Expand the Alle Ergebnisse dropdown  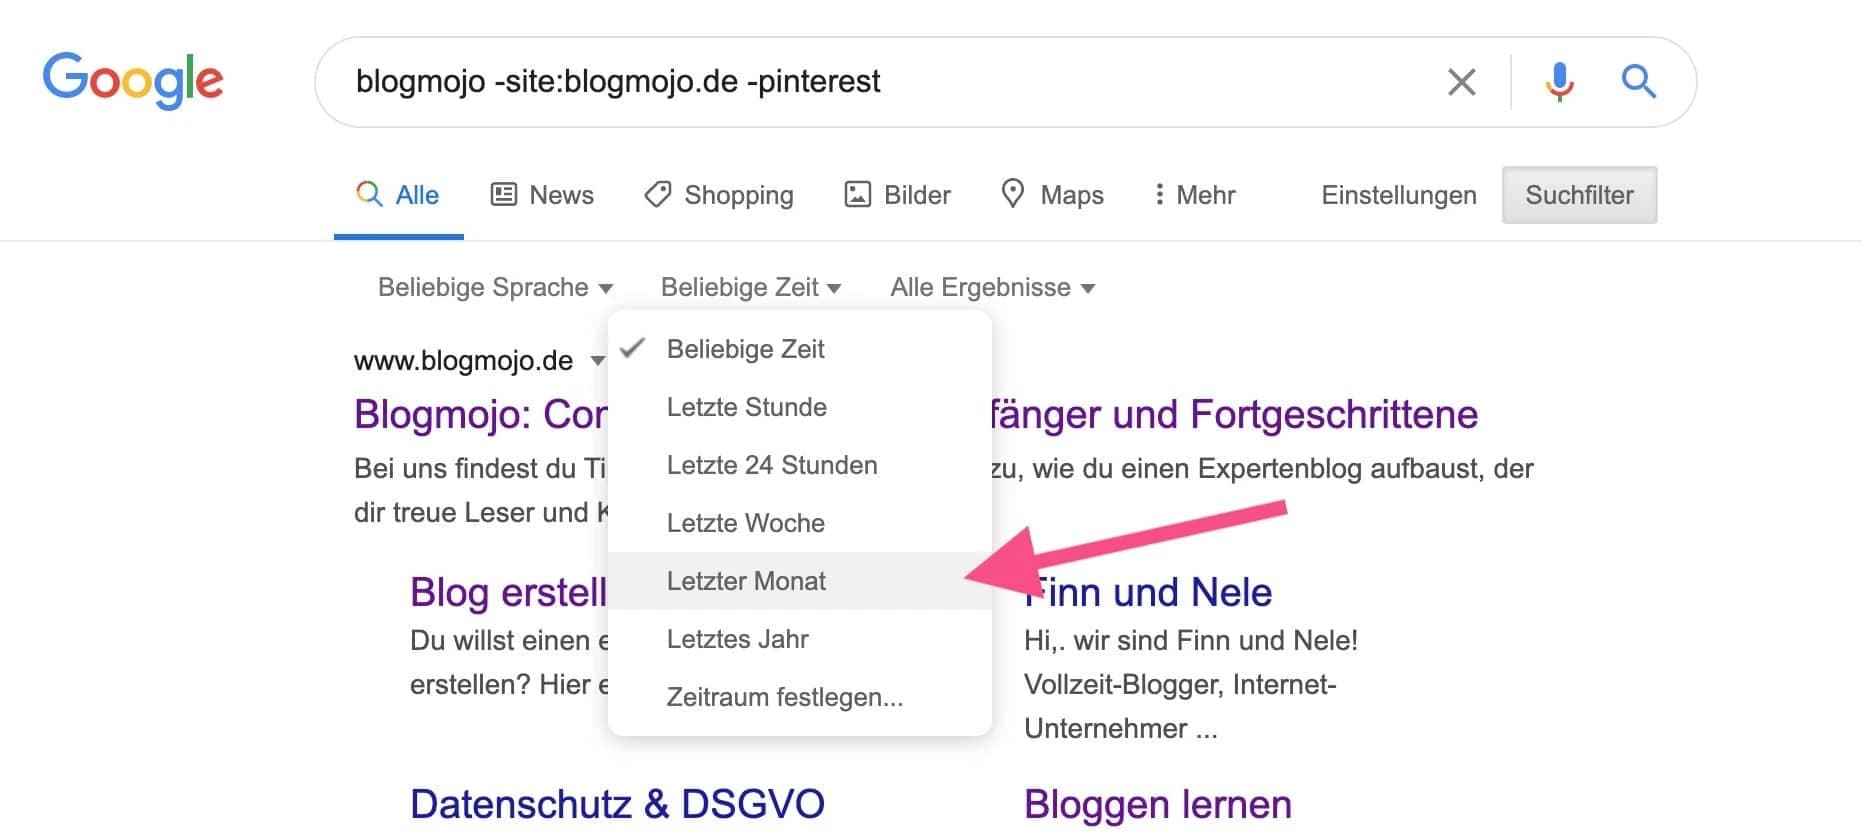tap(992, 288)
